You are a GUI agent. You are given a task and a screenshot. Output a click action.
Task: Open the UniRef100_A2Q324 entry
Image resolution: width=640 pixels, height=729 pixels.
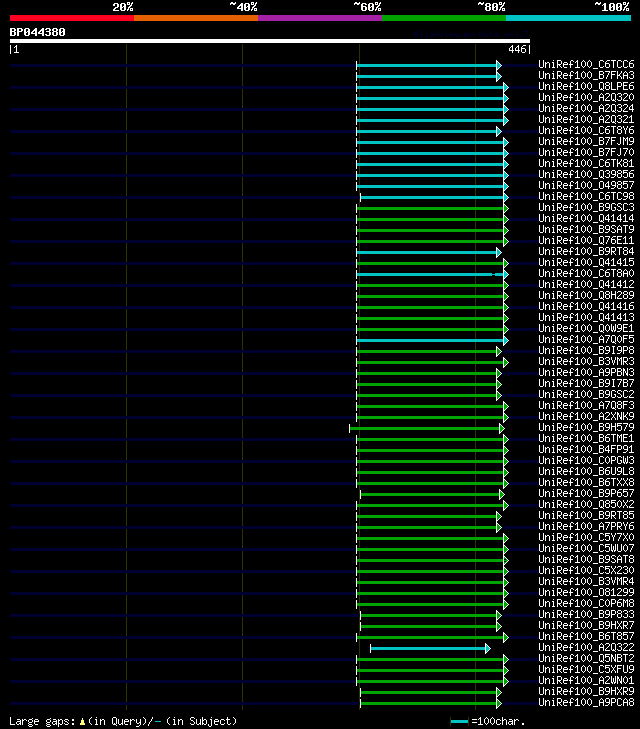[x=586, y=108]
